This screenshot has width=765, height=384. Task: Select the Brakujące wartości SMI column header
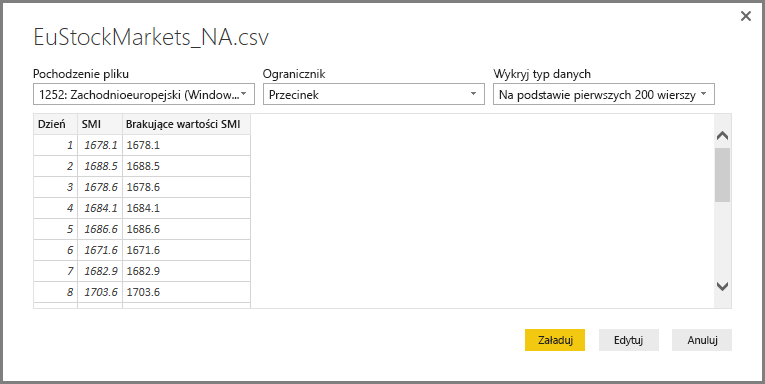pyautogui.click(x=186, y=124)
